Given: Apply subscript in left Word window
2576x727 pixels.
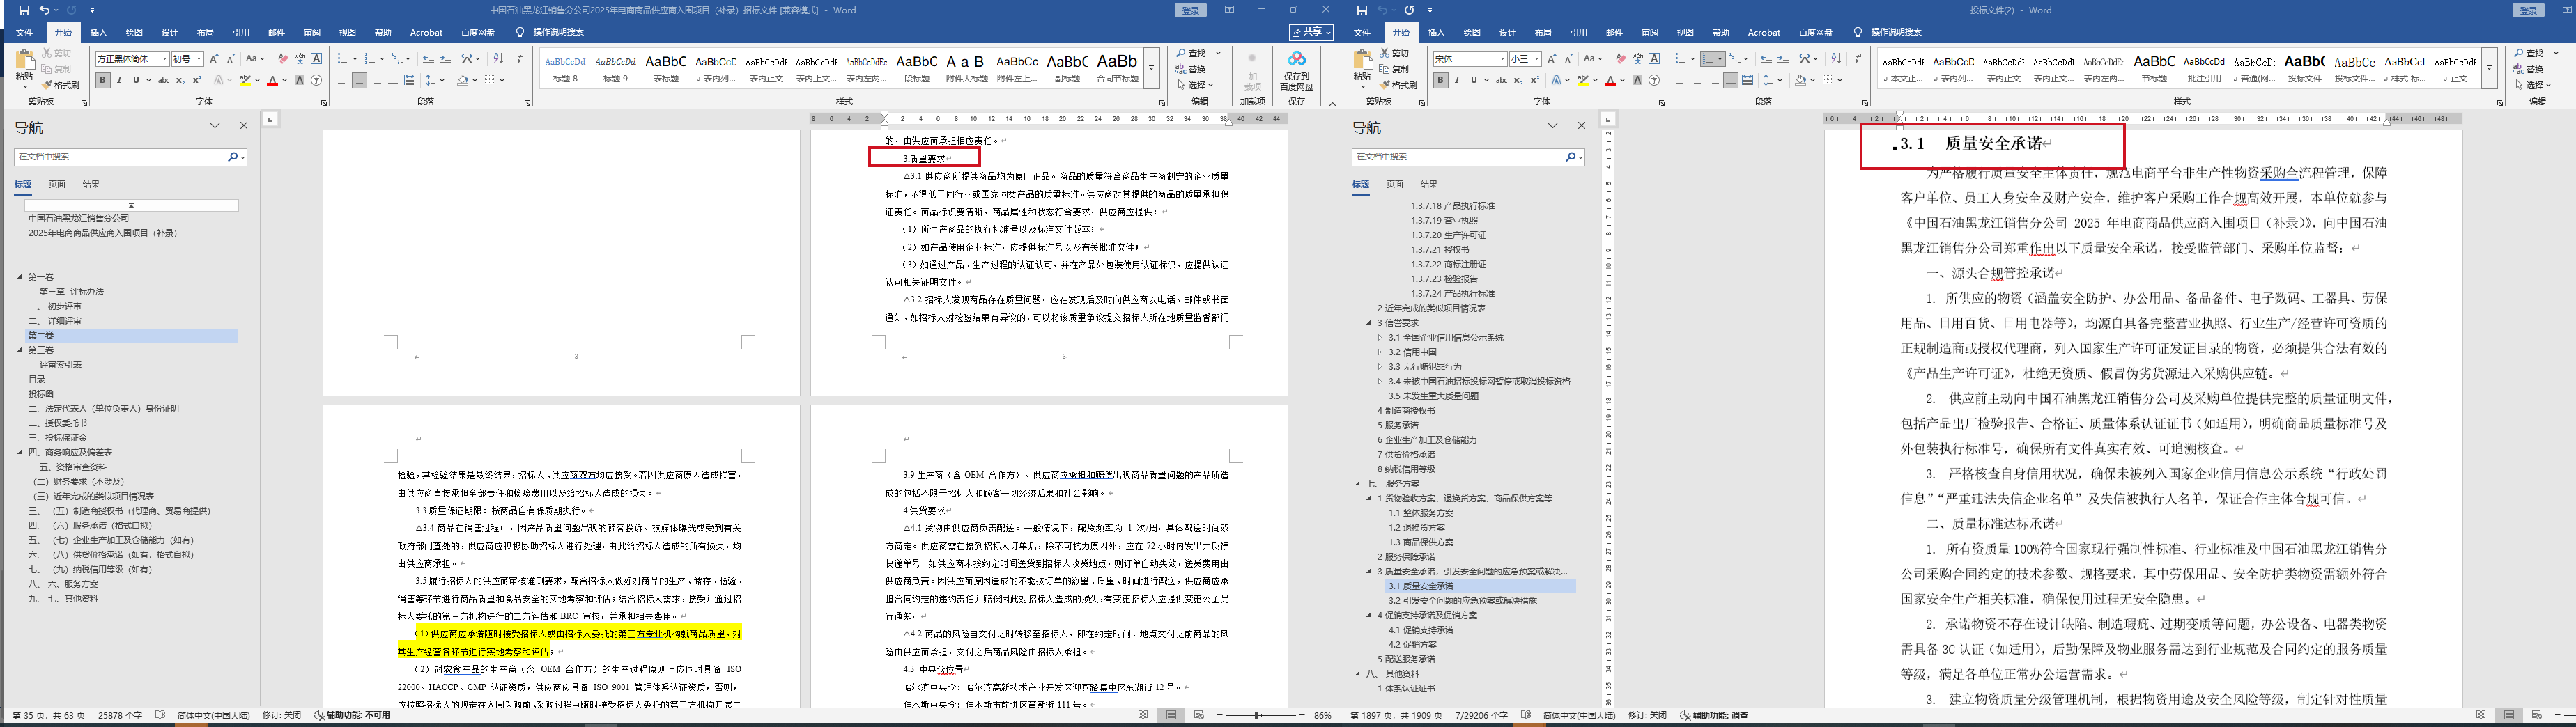Looking at the screenshot, I should 180,80.
